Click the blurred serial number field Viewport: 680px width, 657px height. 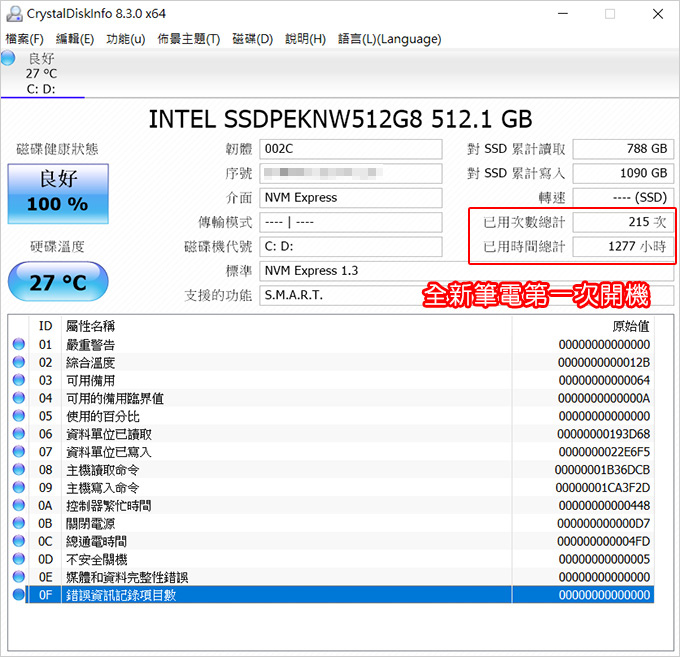coord(350,173)
